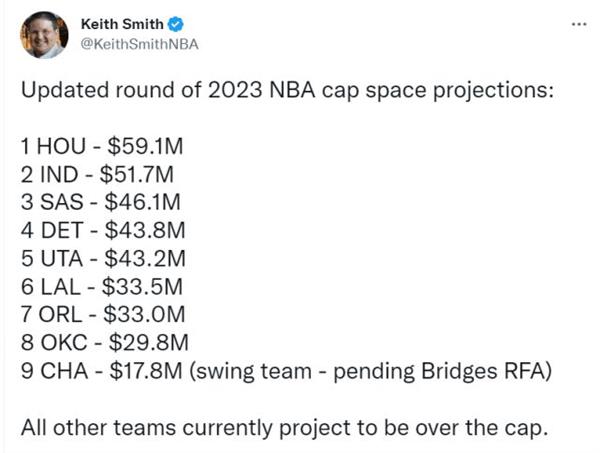Click the word Updated in the tweet
This screenshot has width=600, height=453.
[65, 91]
